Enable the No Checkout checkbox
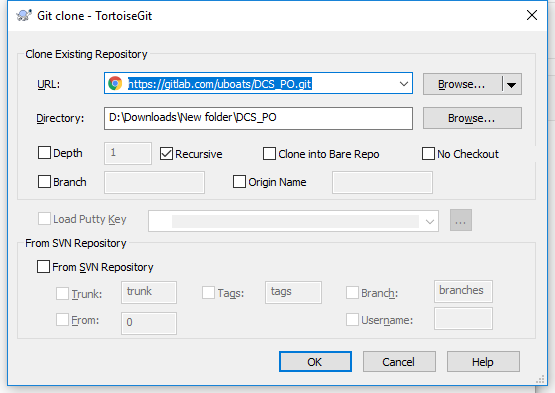 pos(428,154)
